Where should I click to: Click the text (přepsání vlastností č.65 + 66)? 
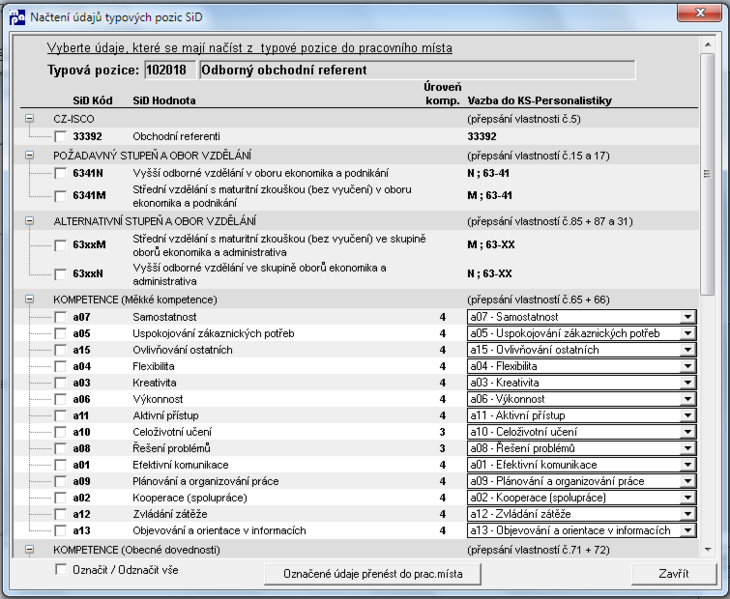538,300
